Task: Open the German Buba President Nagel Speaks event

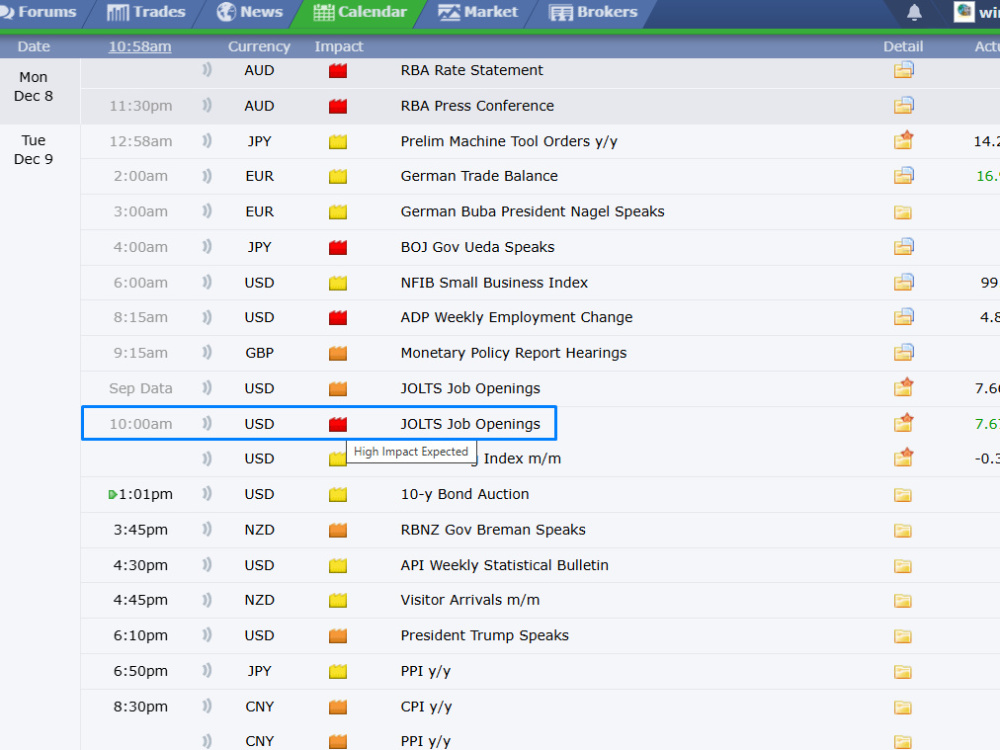Action: point(533,212)
